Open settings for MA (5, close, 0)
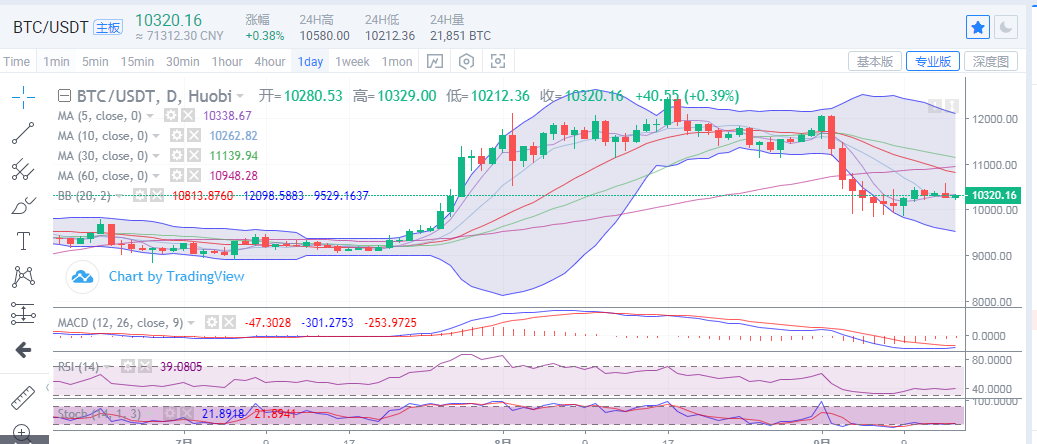1037x444 pixels. tap(171, 115)
